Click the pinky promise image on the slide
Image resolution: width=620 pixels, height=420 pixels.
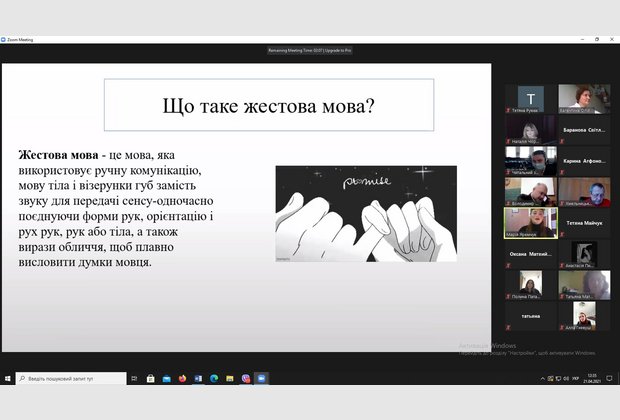click(x=366, y=214)
